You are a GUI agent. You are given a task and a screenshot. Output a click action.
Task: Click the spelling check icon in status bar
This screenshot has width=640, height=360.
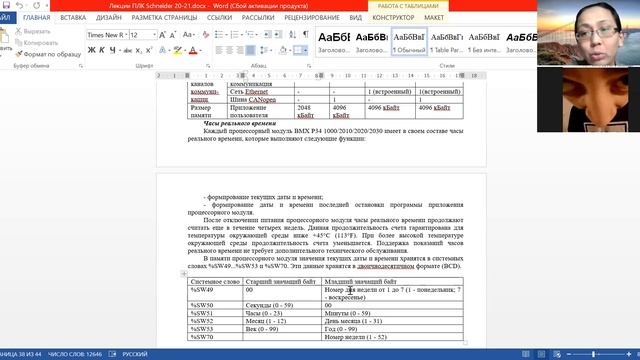pos(112,354)
